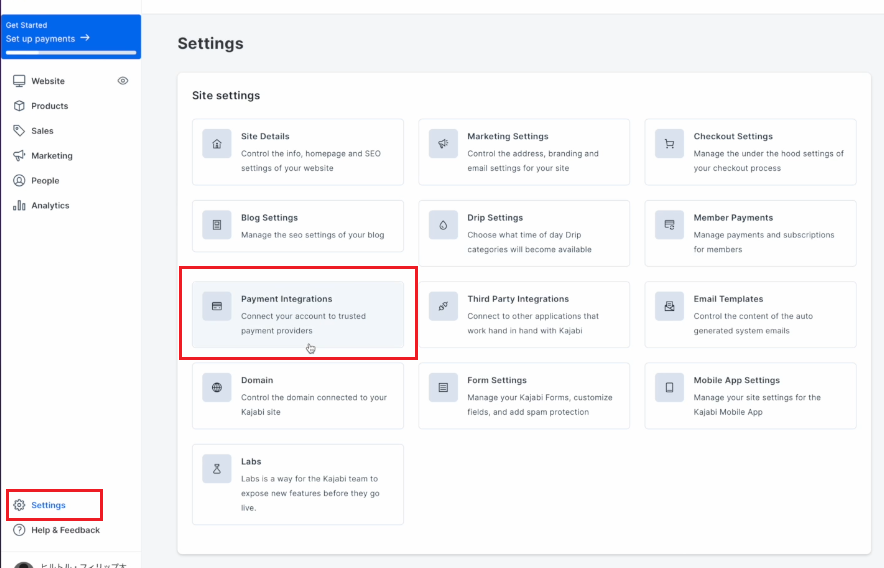Click the Set up payments banner
Image resolution: width=884 pixels, height=568 pixels.
[x=71, y=37]
